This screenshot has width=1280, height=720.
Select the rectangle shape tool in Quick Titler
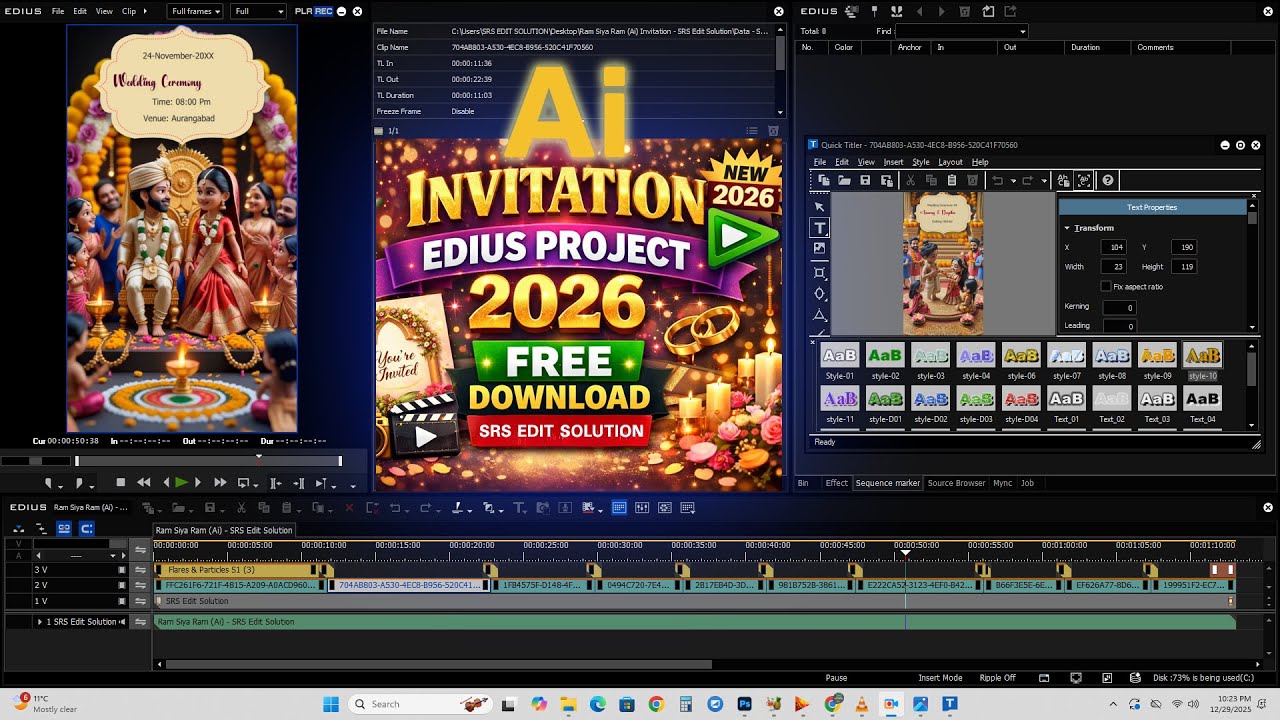[819, 272]
